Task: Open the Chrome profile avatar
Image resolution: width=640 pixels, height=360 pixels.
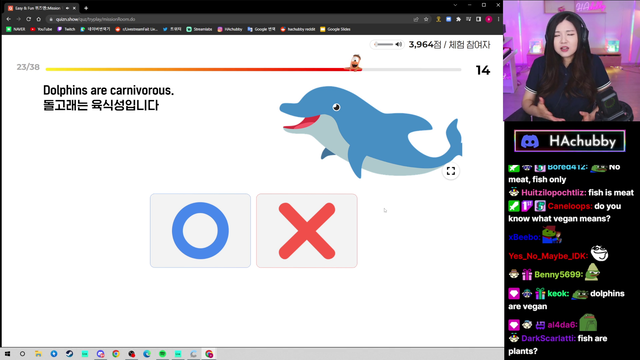Action: pos(489,19)
